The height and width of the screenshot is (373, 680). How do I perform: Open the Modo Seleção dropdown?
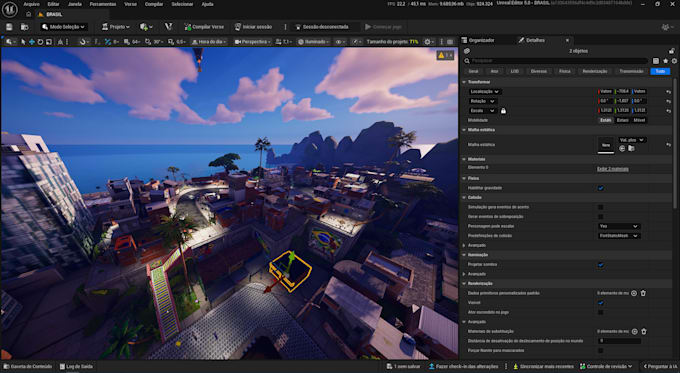click(64, 27)
